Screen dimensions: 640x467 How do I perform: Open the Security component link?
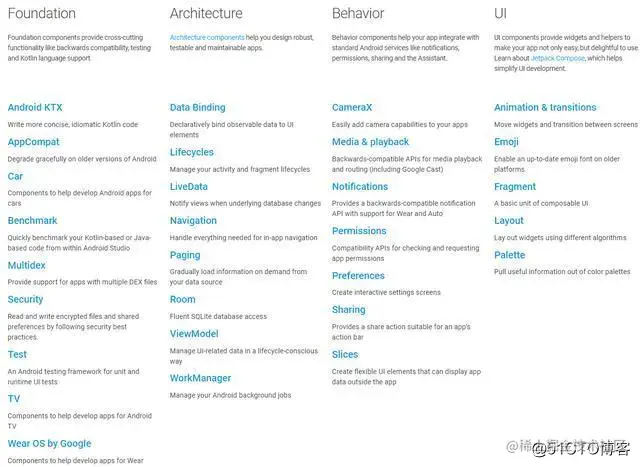(25, 299)
